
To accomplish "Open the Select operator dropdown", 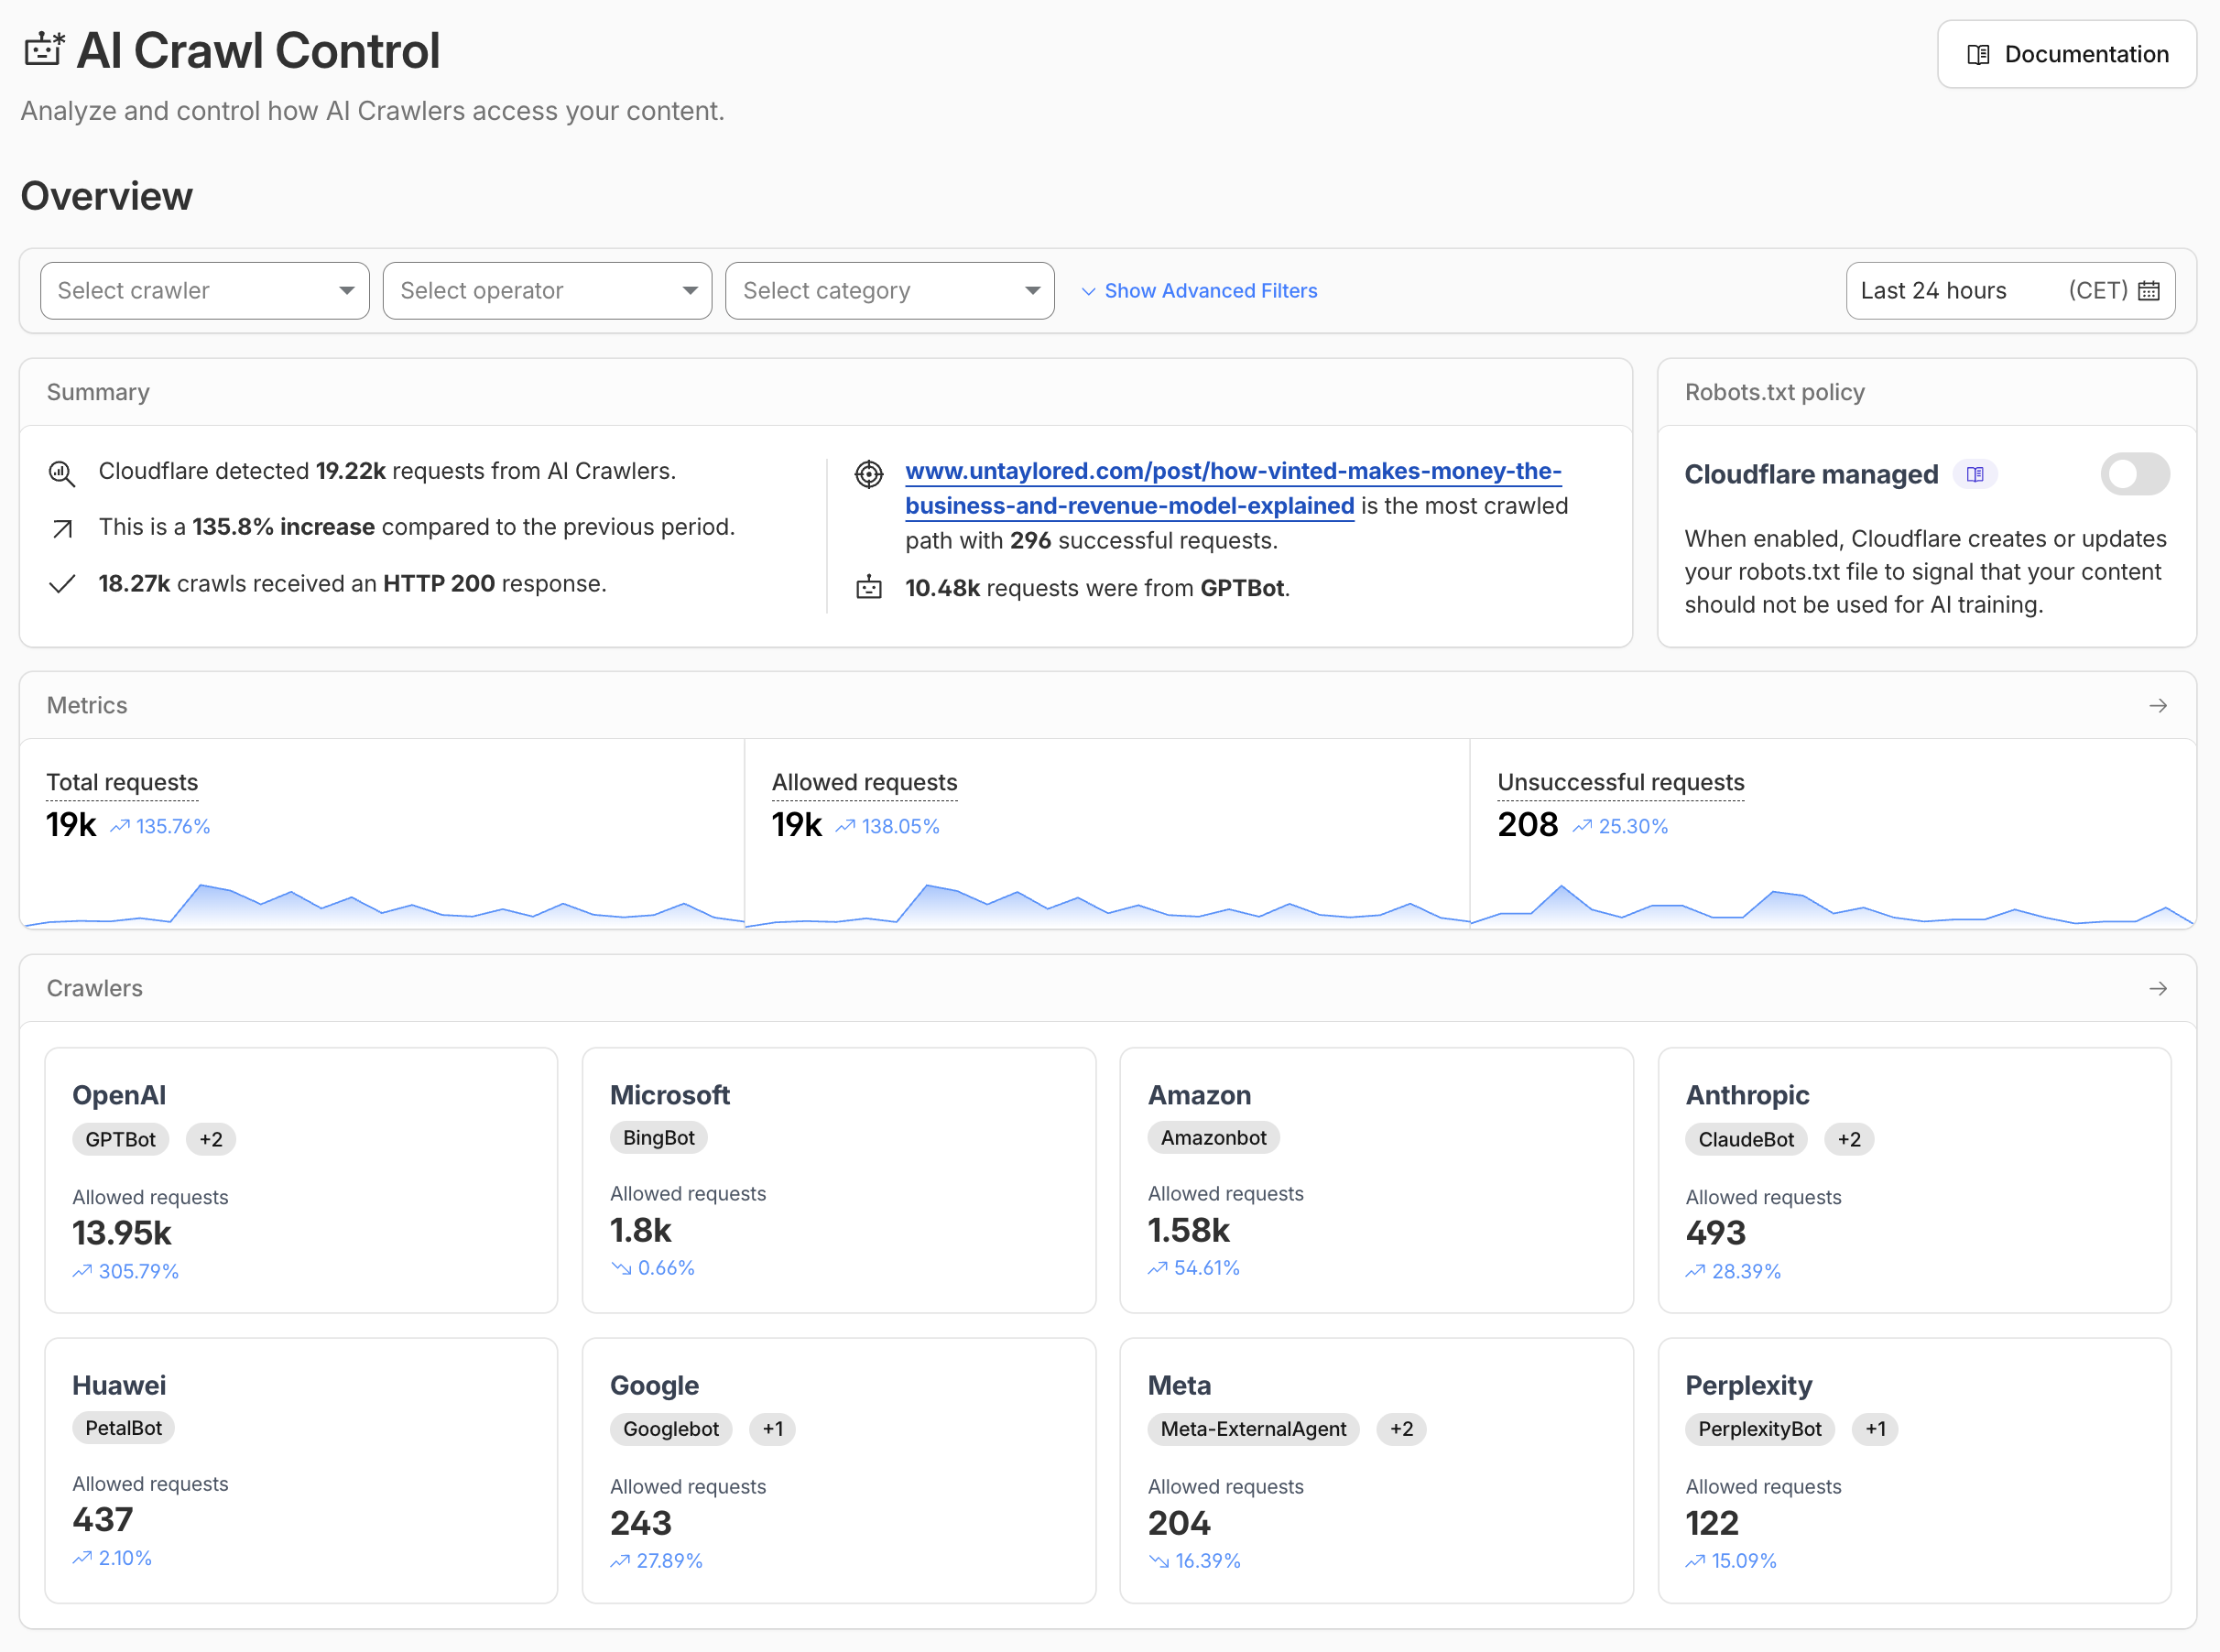I will click(546, 290).
